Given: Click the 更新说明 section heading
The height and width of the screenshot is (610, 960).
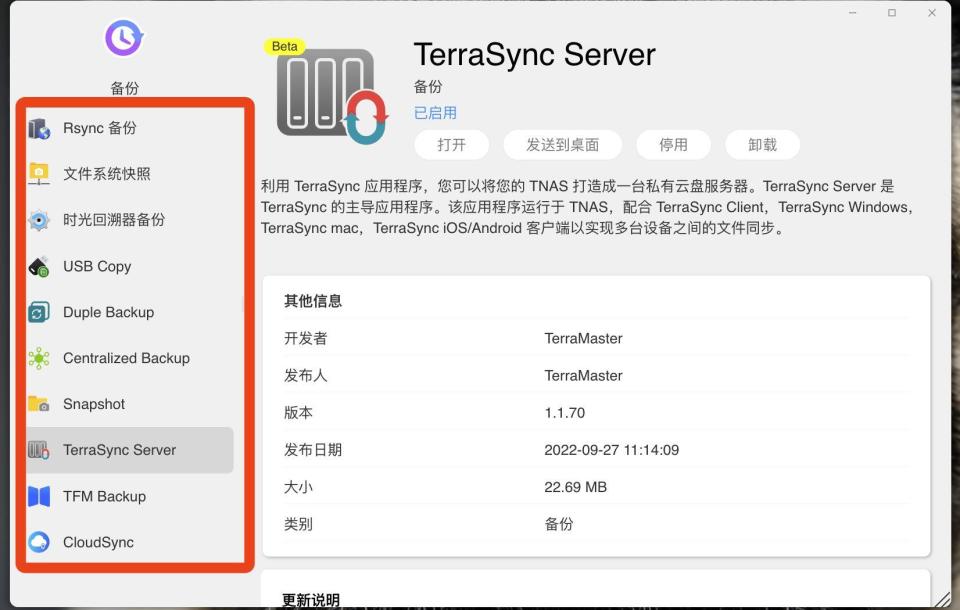Looking at the screenshot, I should point(311,600).
